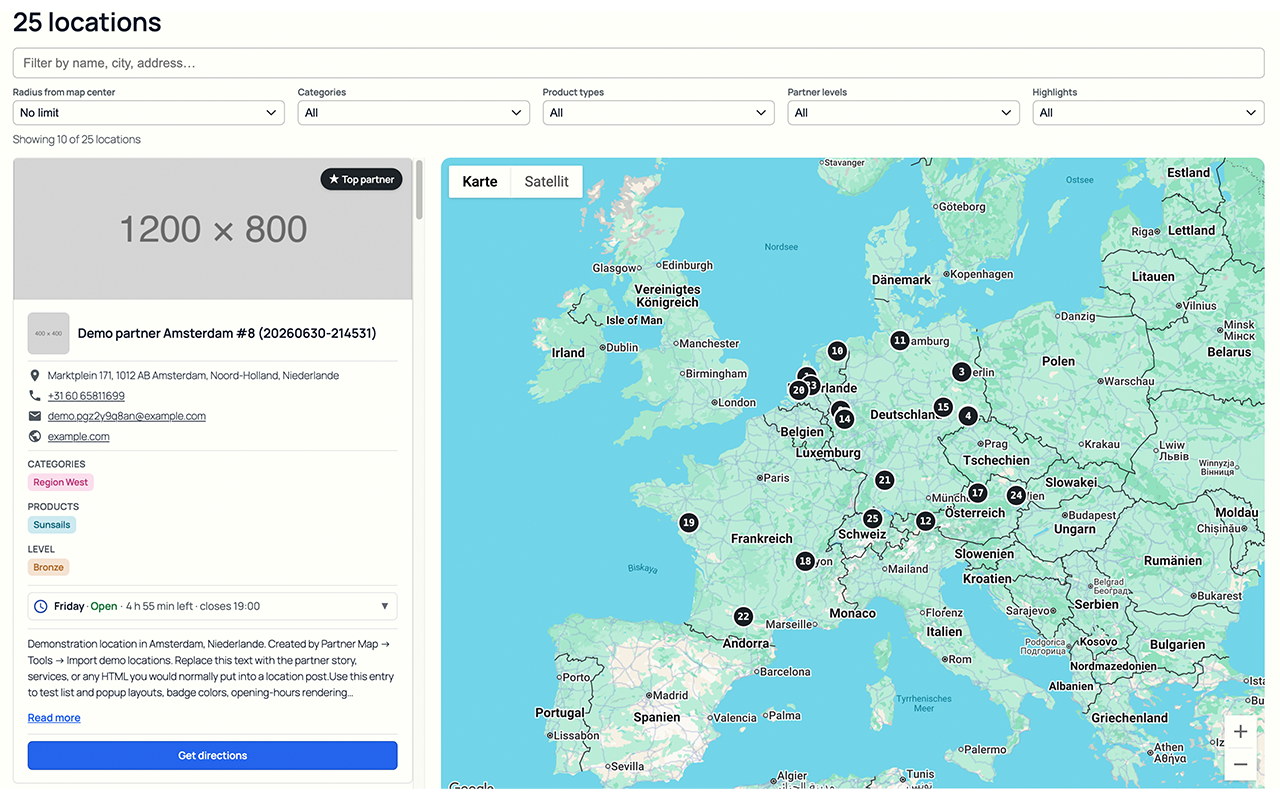Image resolution: width=1280 pixels, height=800 pixels.
Task: Click the Polen label on map
Action: pos(1058,361)
